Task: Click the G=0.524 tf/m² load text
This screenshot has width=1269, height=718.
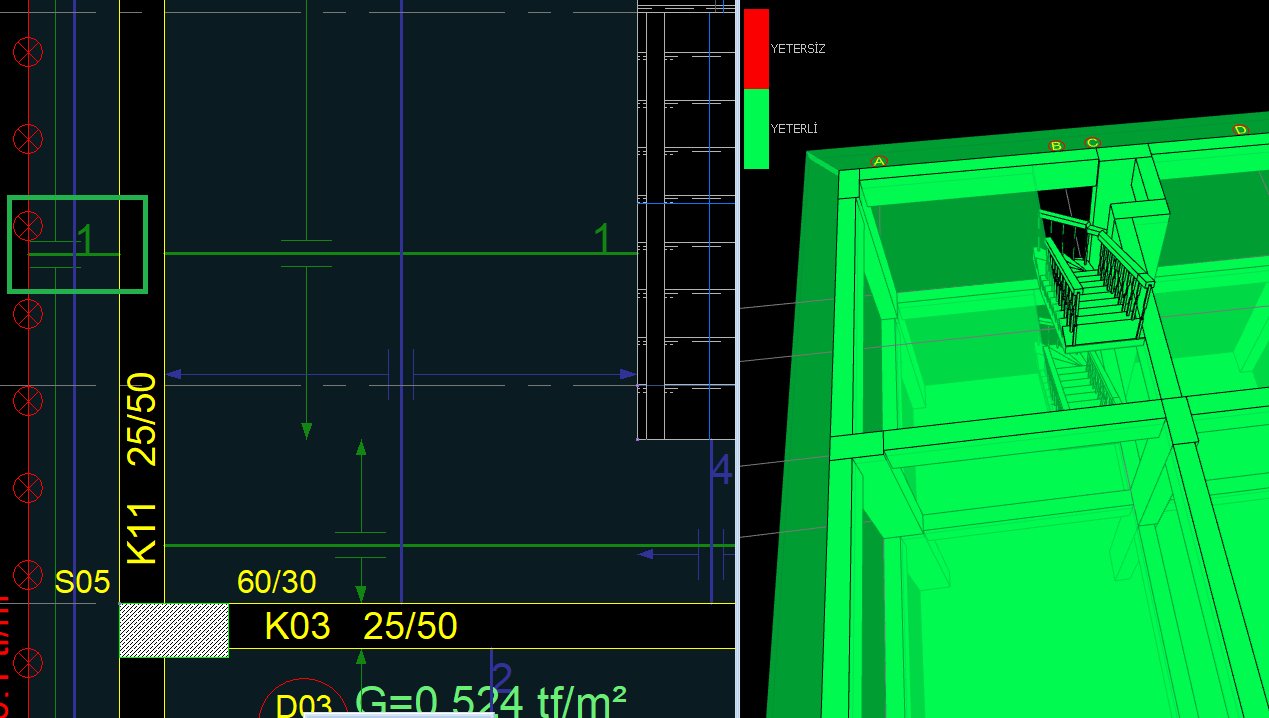Action: (x=491, y=700)
